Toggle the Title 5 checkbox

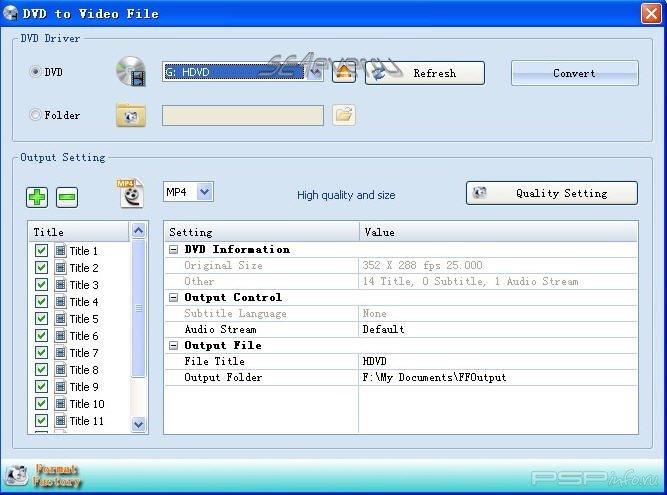point(42,319)
